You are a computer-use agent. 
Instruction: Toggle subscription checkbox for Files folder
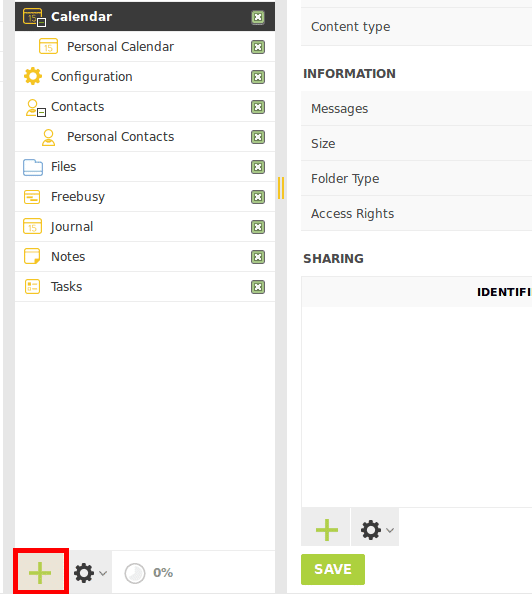[258, 167]
